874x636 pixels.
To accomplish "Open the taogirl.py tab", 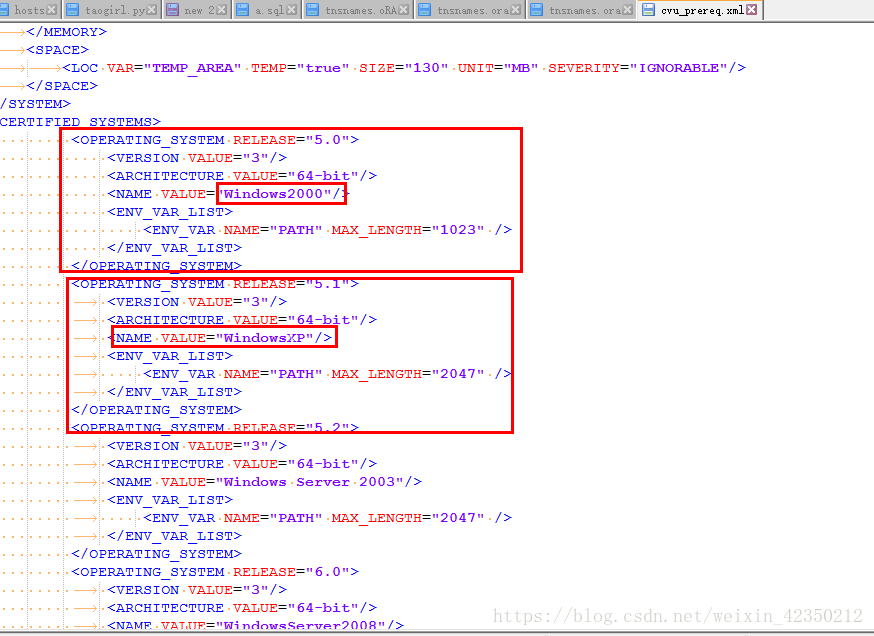I will (x=114, y=10).
